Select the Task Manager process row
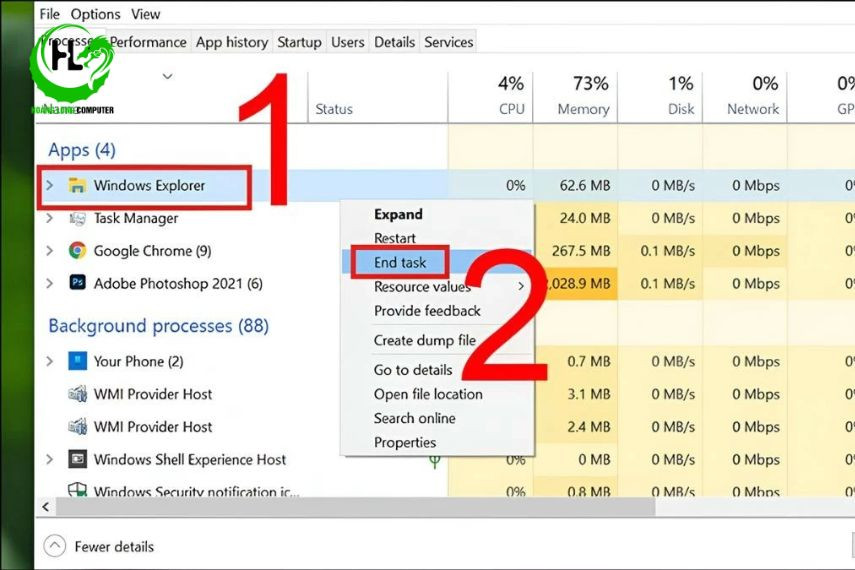The height and width of the screenshot is (570, 855). (x=445, y=218)
